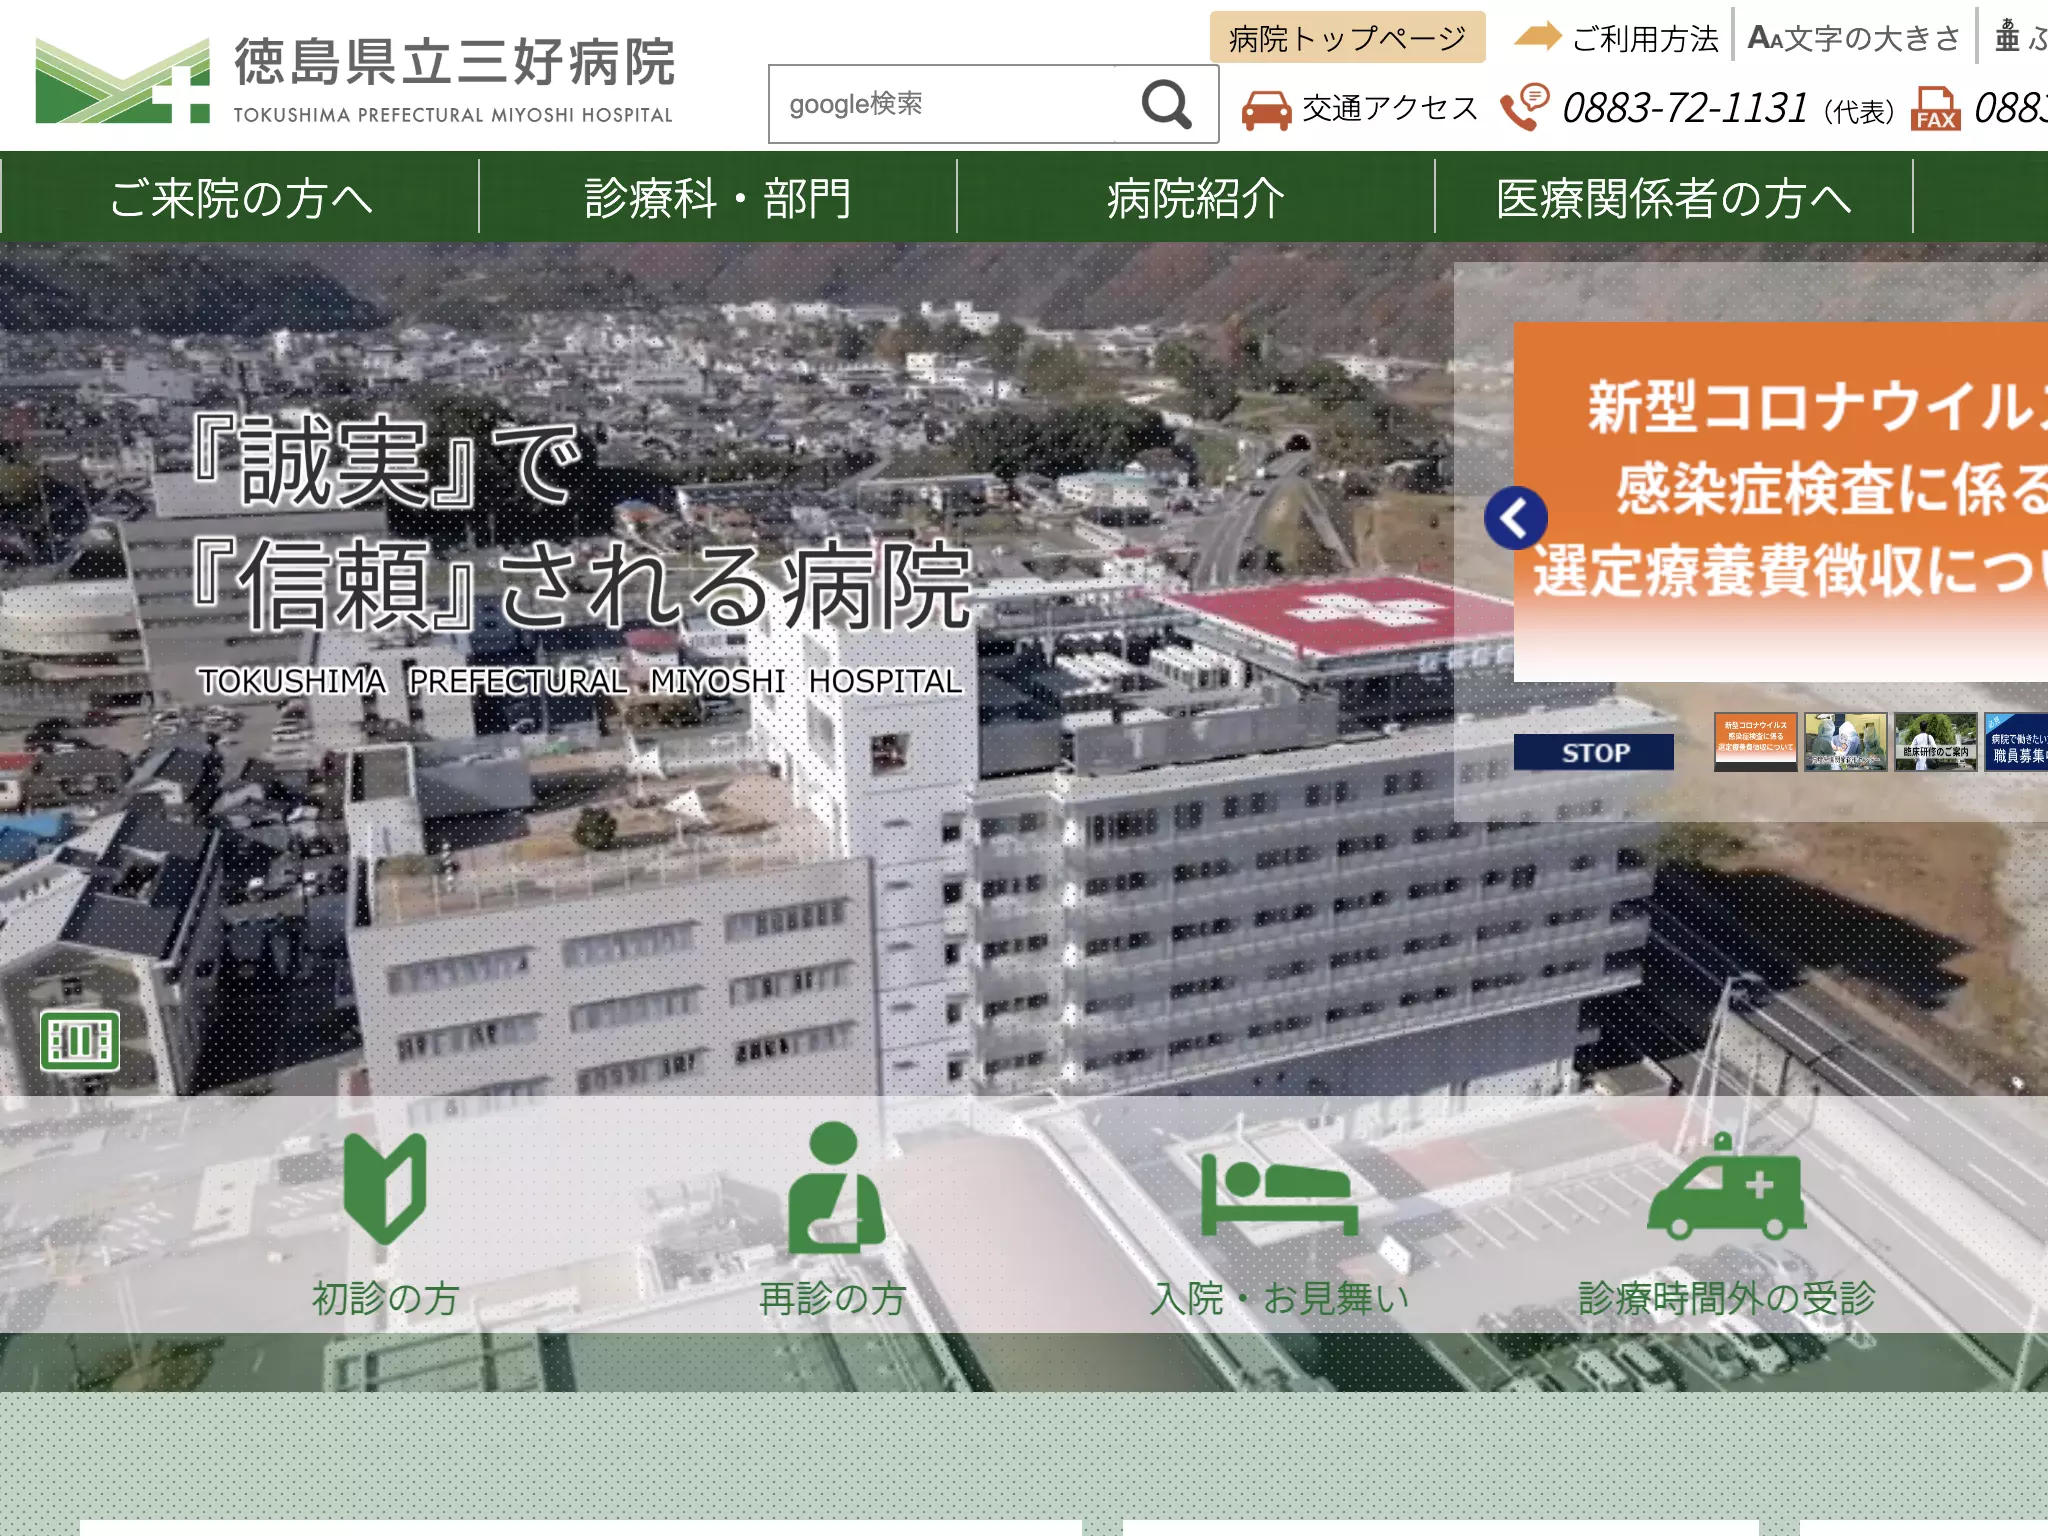Go to 病院トップページ button

point(1347,38)
